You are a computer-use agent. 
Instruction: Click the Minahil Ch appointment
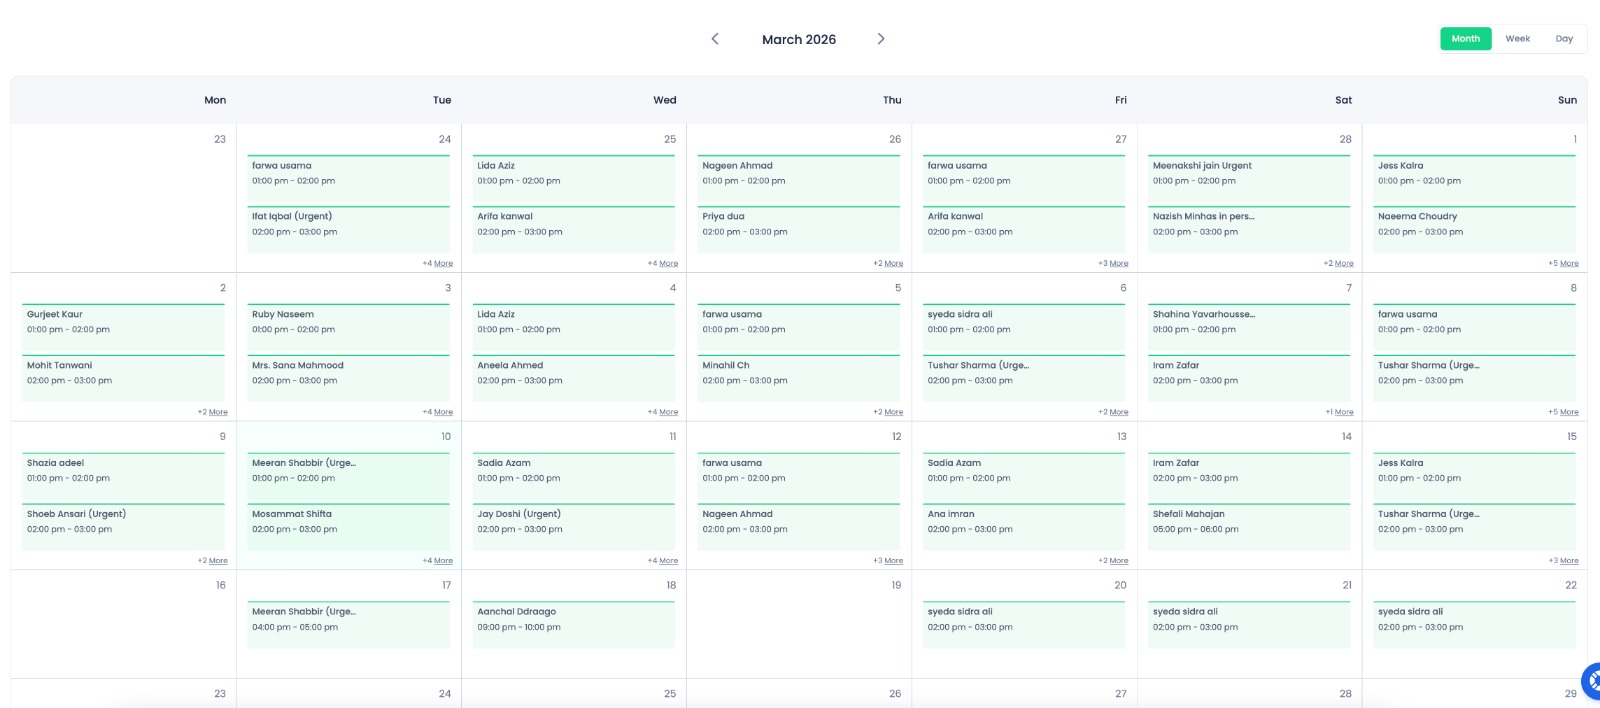coord(798,373)
